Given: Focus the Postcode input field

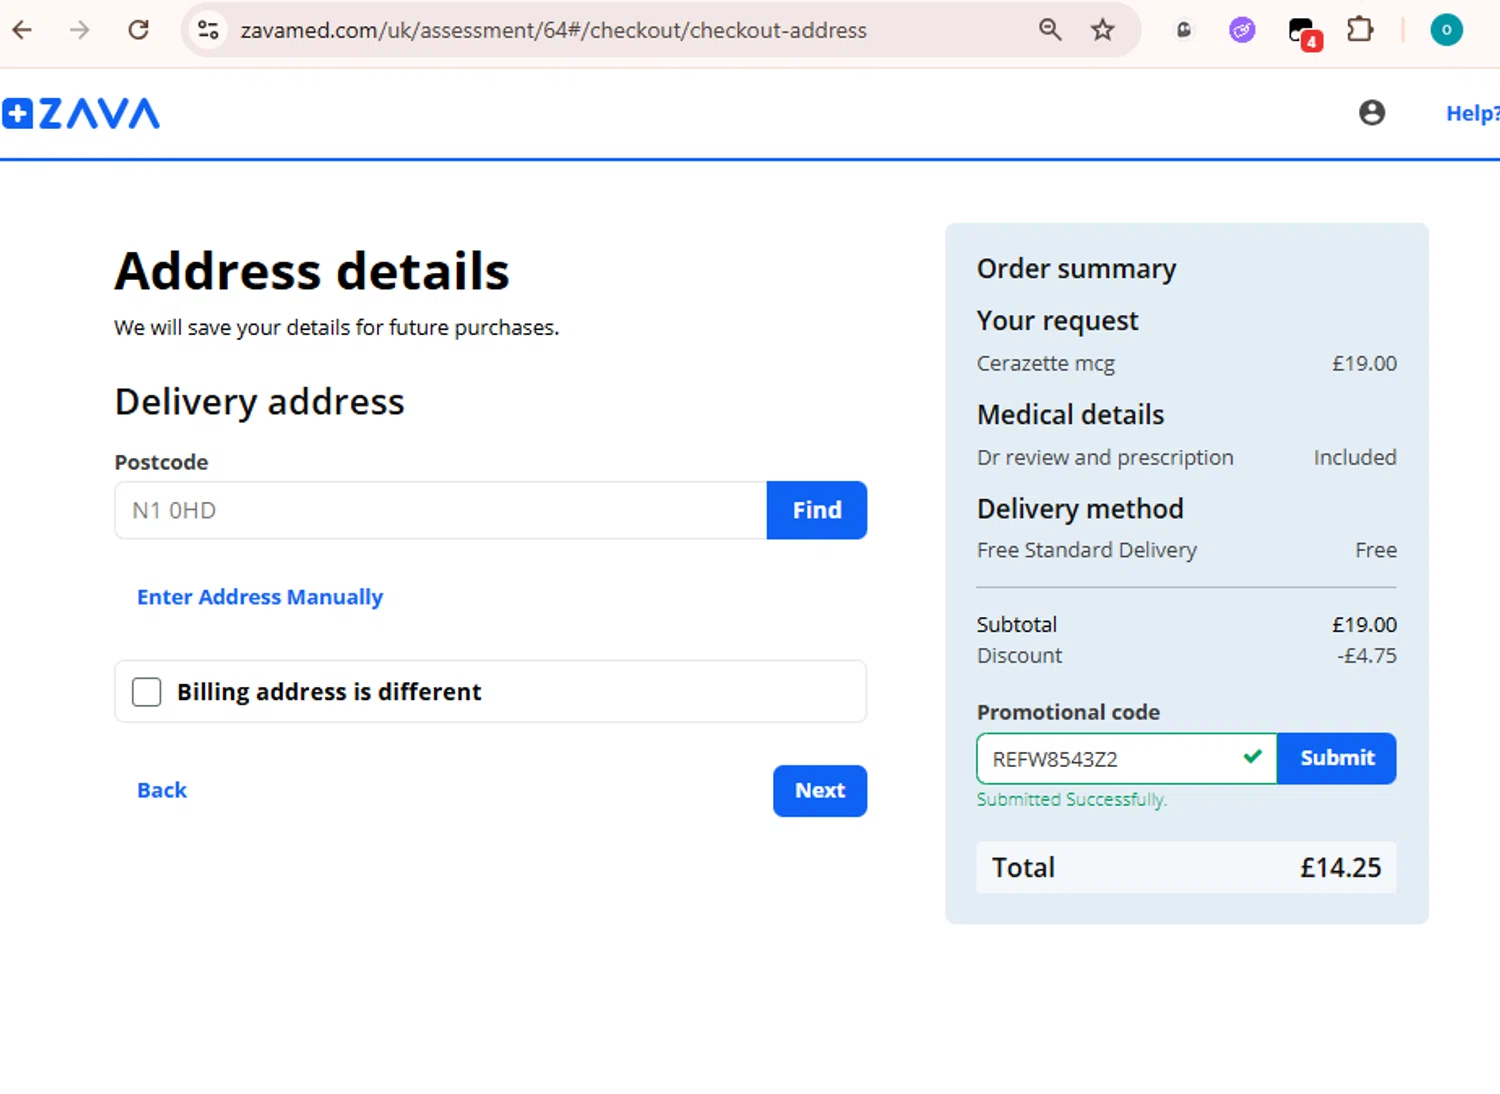Looking at the screenshot, I should (x=441, y=510).
